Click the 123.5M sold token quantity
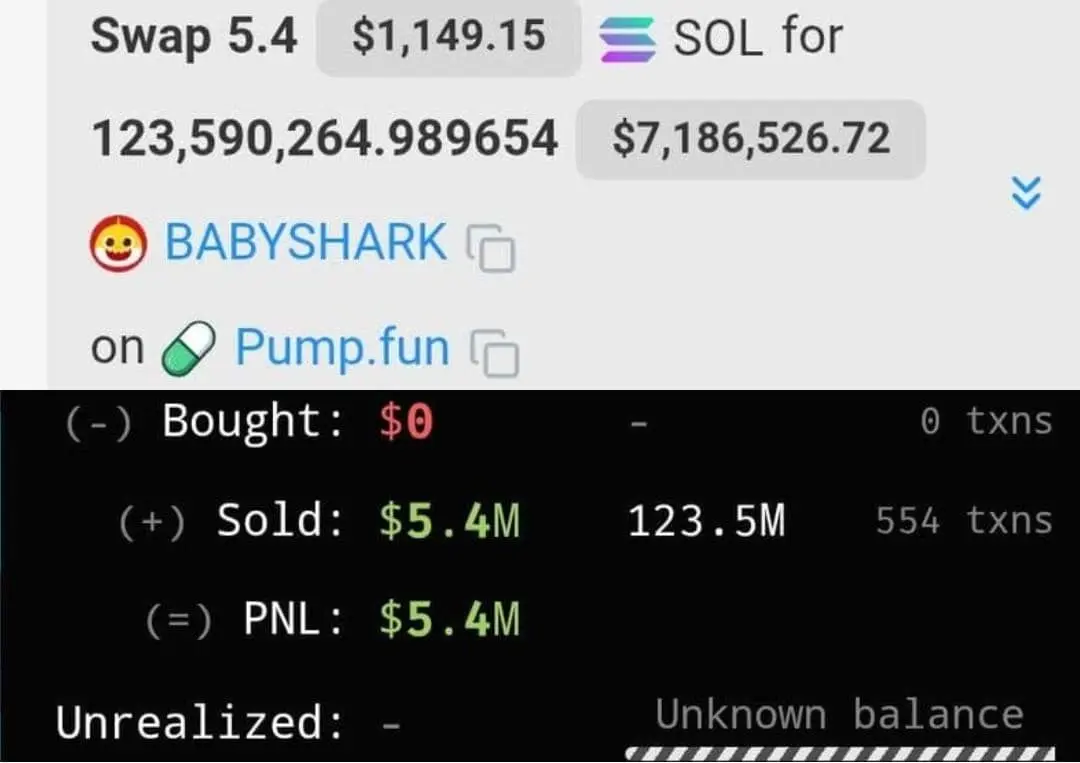The height and width of the screenshot is (763, 1080). pos(707,521)
